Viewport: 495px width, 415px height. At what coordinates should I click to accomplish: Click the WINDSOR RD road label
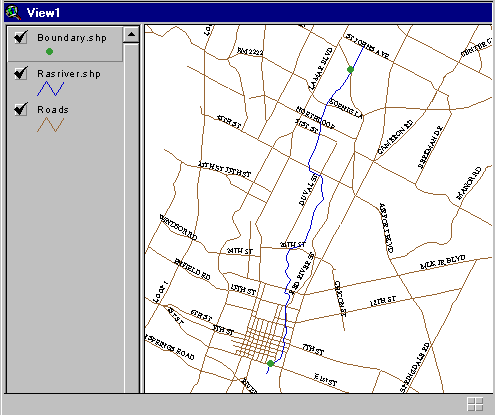pyautogui.click(x=178, y=227)
